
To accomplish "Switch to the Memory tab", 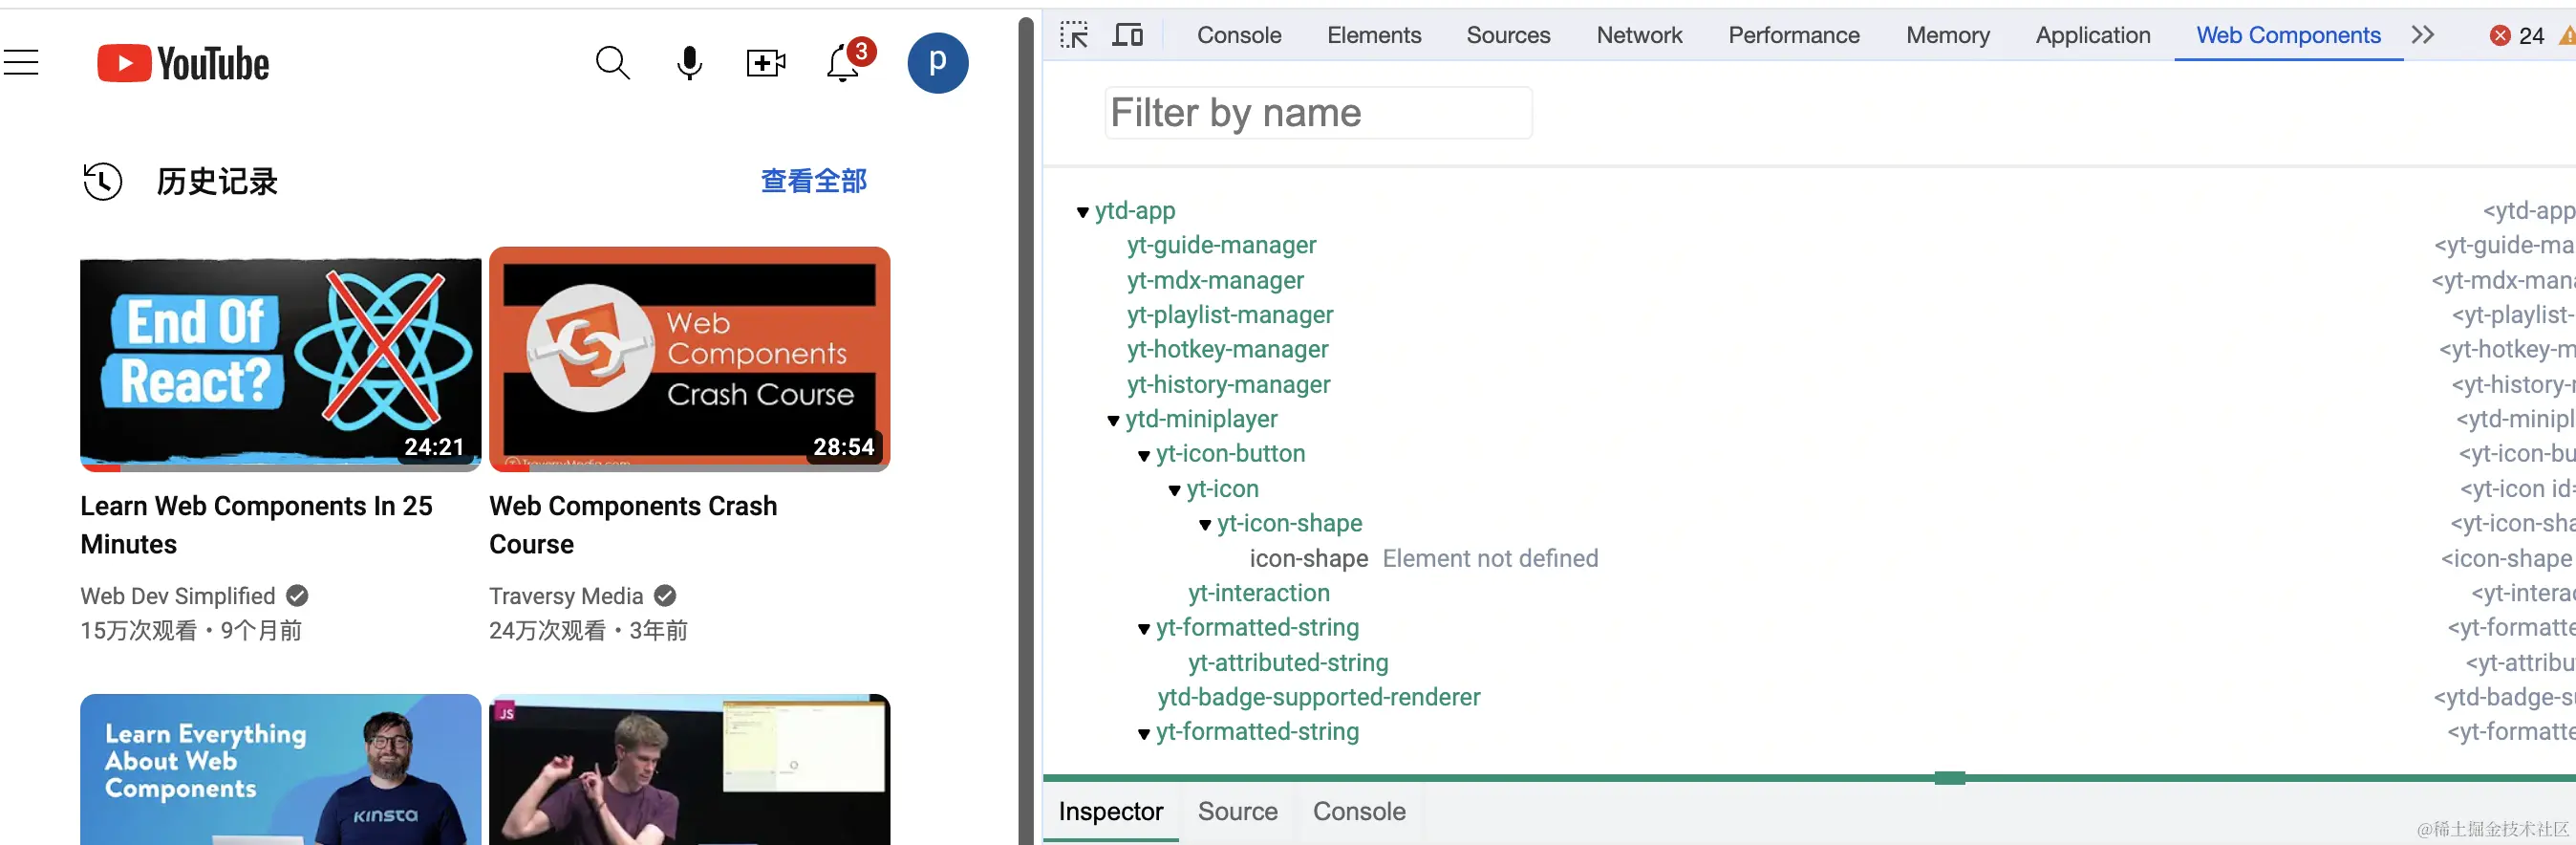I will pyautogui.click(x=1948, y=35).
